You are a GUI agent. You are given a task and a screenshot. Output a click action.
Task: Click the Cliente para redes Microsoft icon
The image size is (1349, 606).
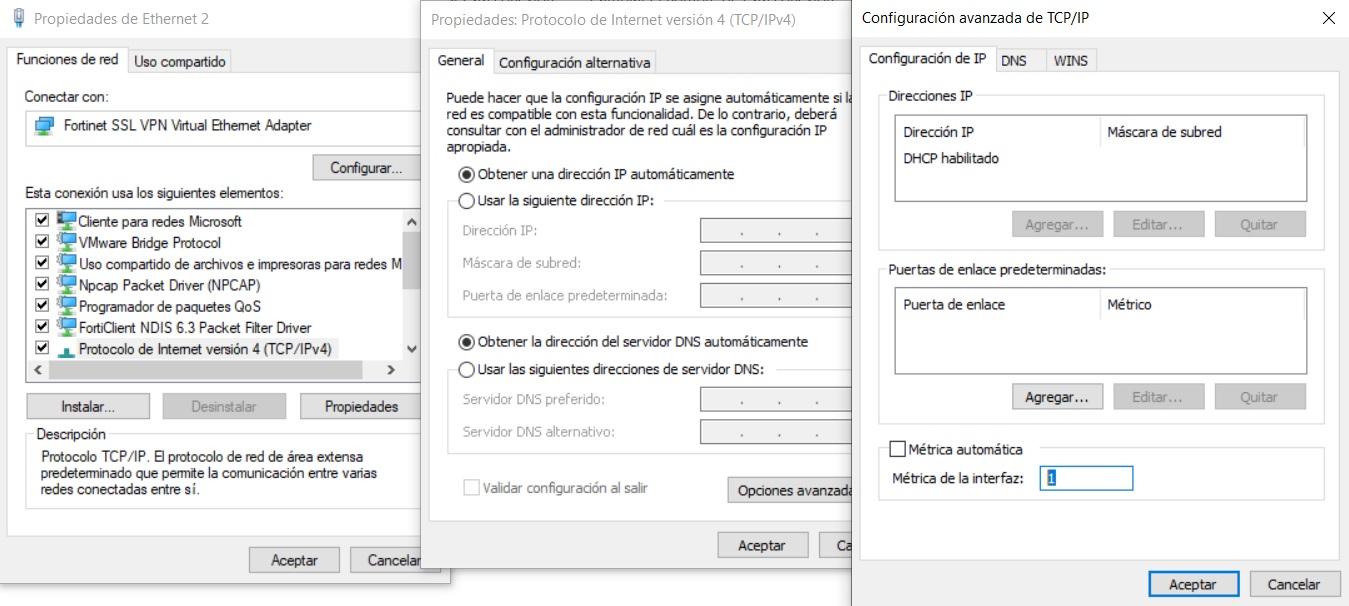pos(67,221)
